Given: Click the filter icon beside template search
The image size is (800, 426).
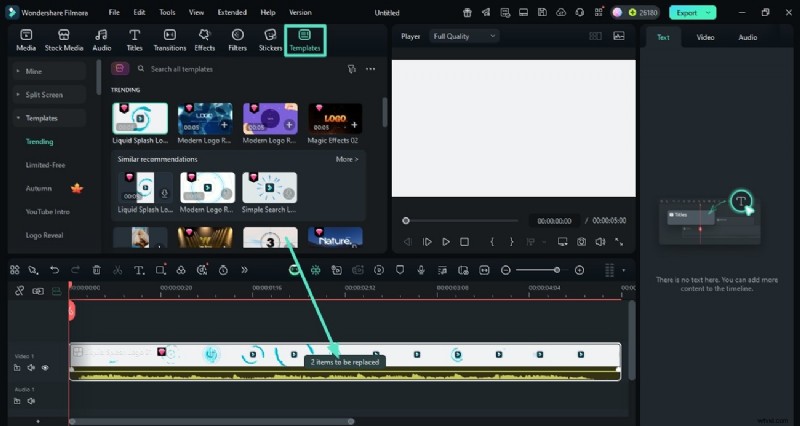Looking at the screenshot, I should click(x=352, y=69).
